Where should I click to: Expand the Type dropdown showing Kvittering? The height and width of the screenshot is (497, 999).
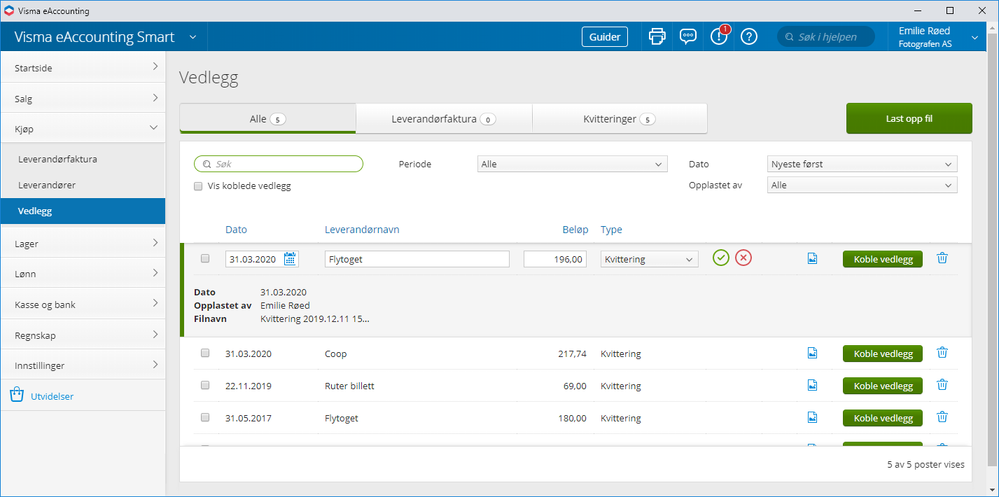(x=648, y=259)
